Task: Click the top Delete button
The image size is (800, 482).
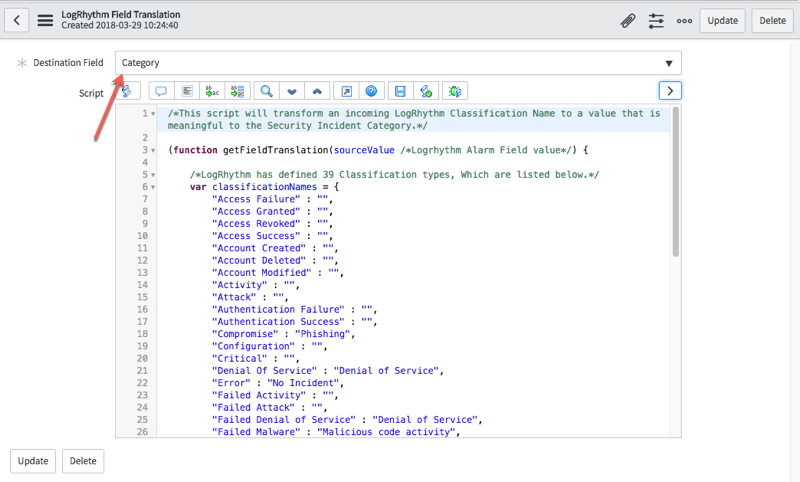Action: (772, 21)
